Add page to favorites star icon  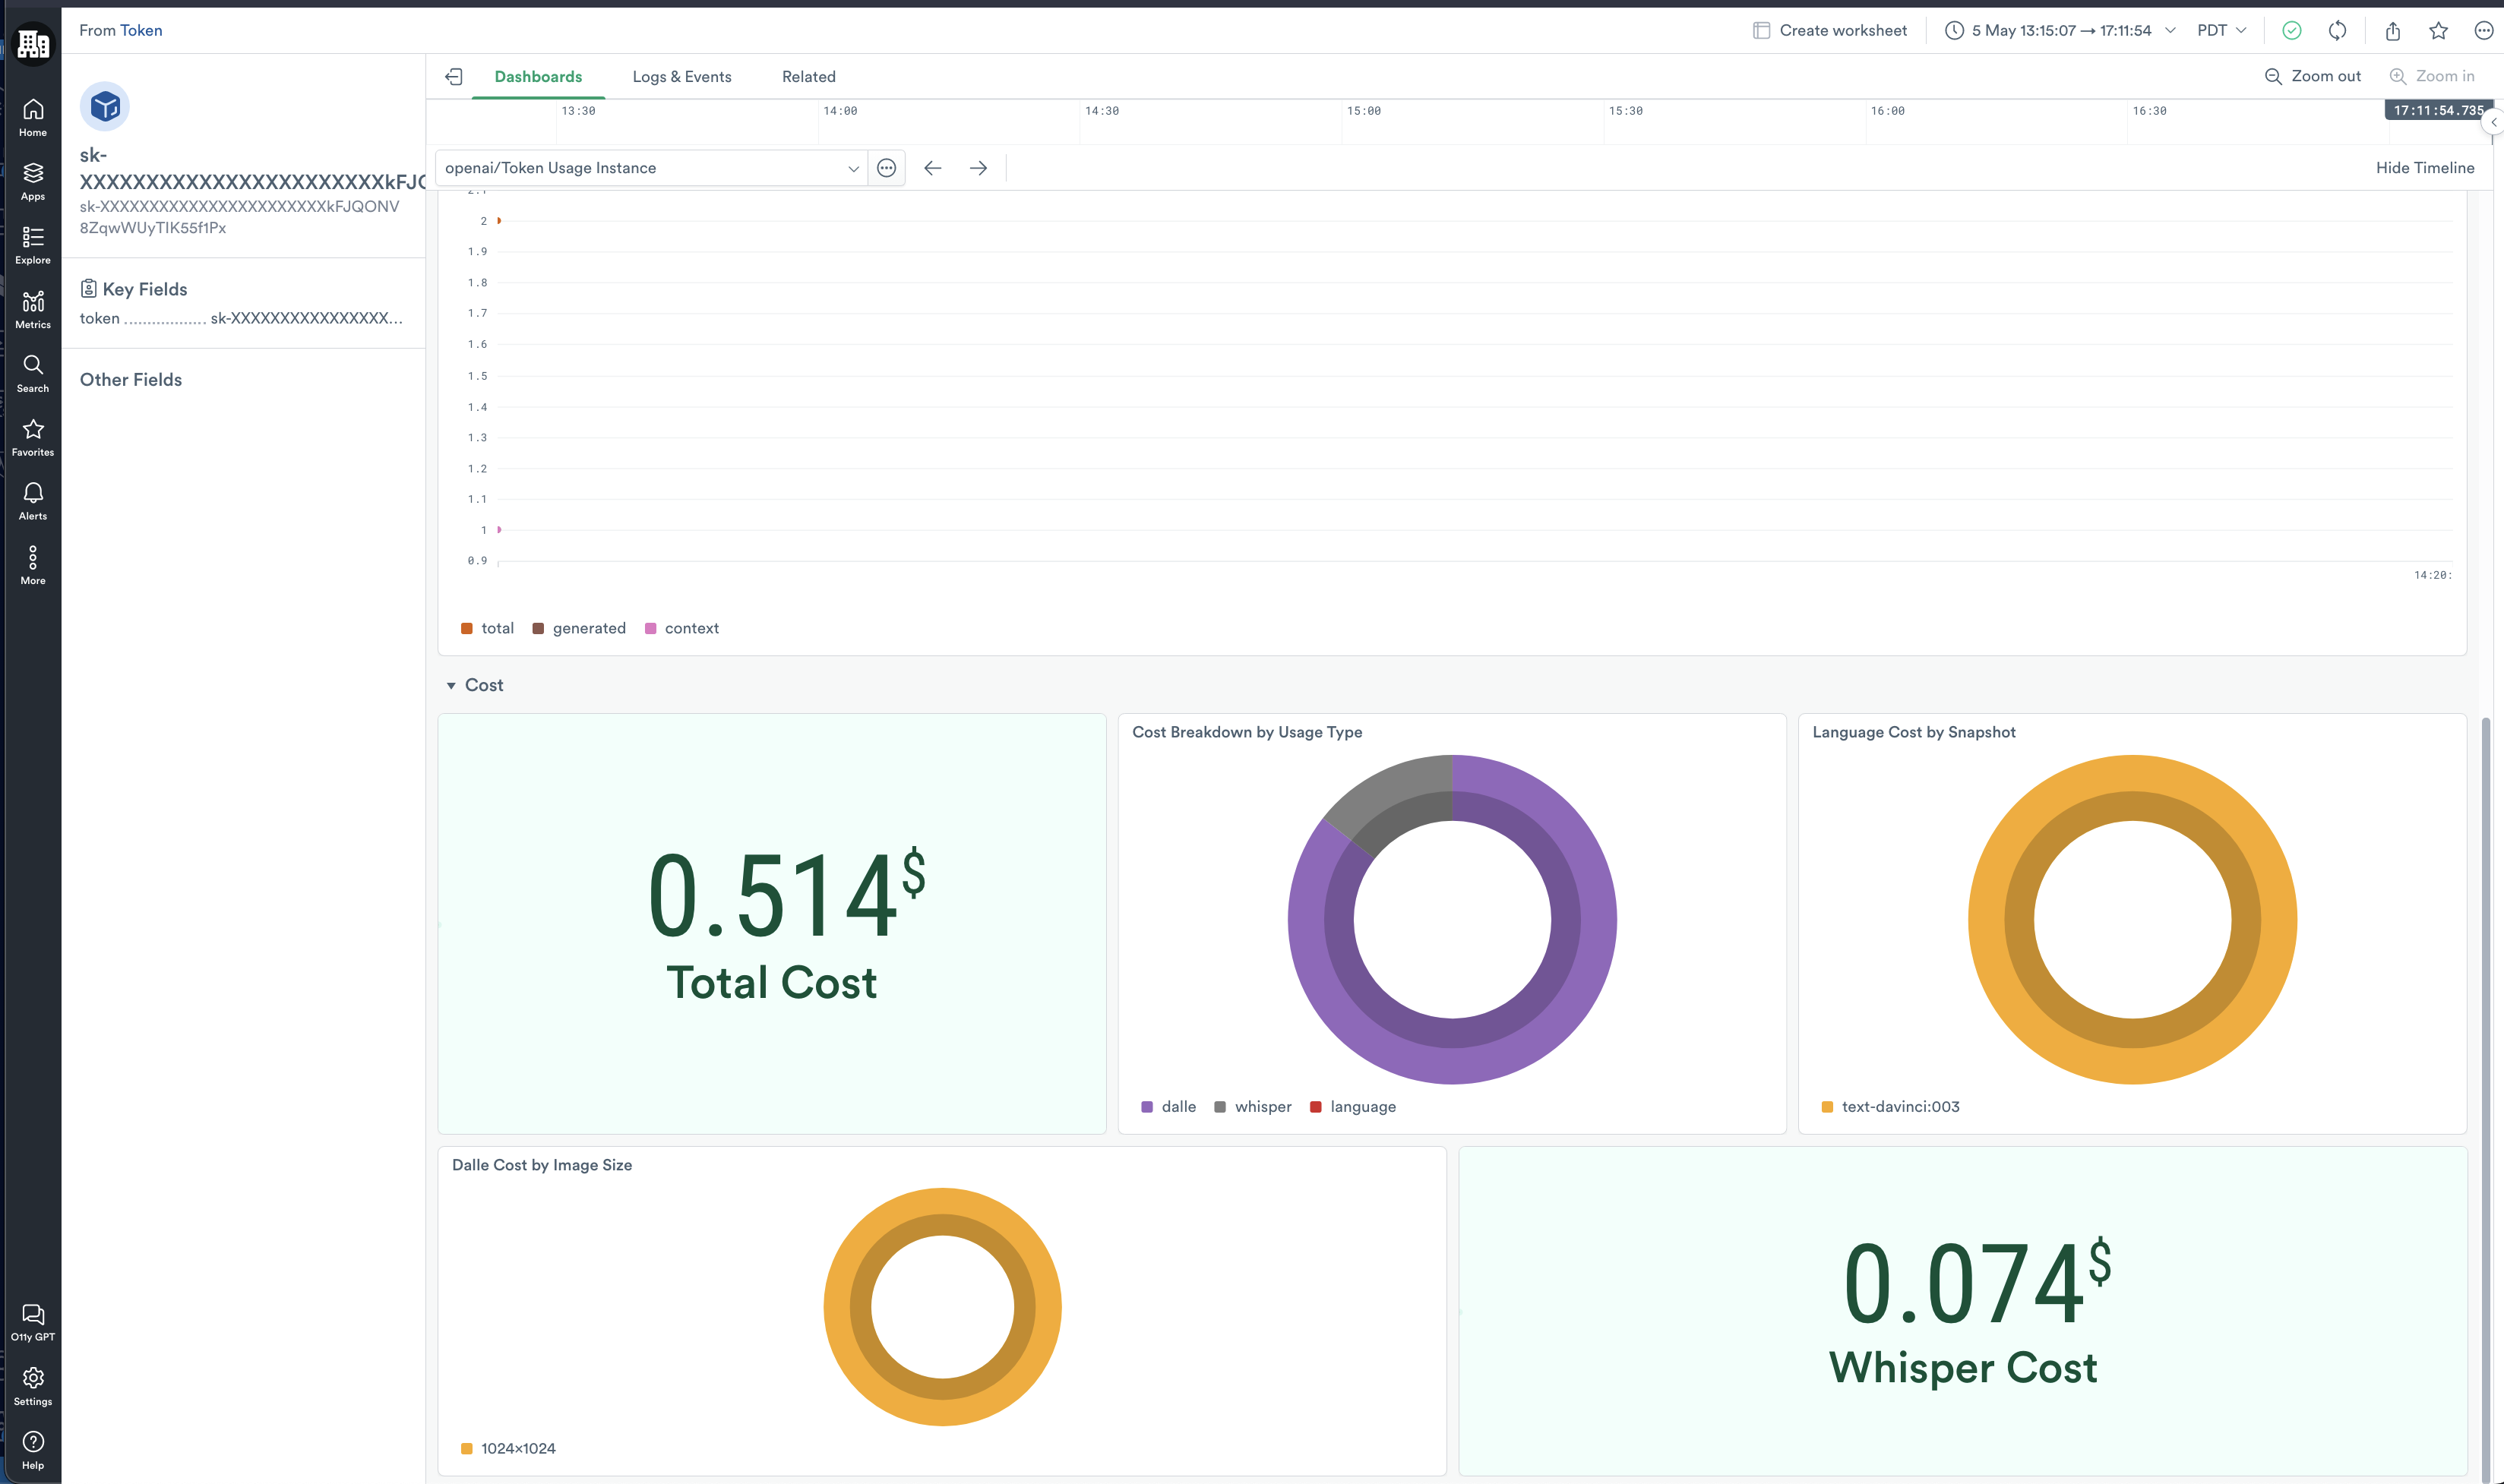coord(2438,31)
